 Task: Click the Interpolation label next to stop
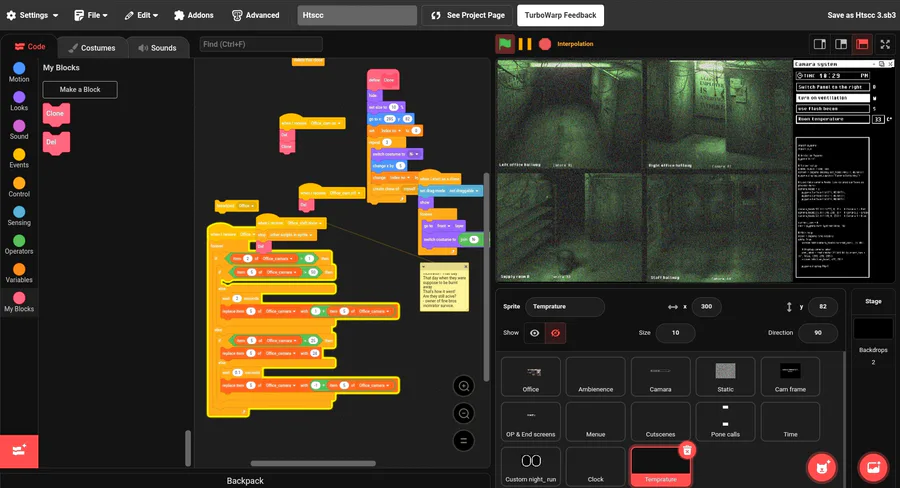(575, 44)
